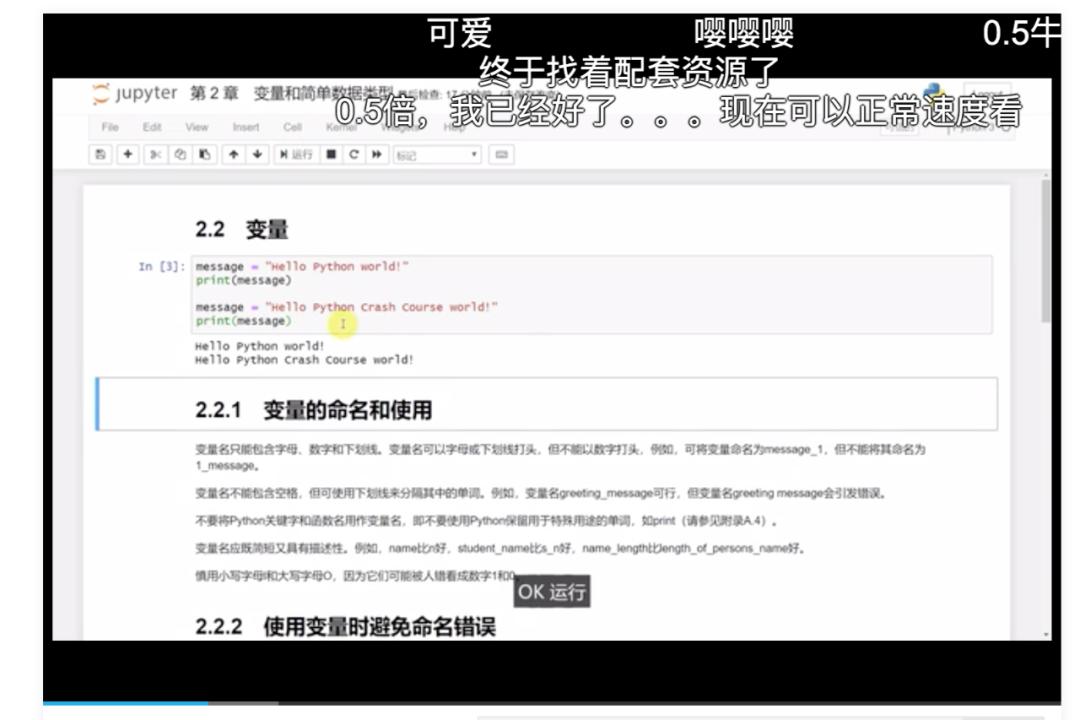Viewport: 1080px width, 720px height.
Task: Open the File menu
Action: click(110, 126)
